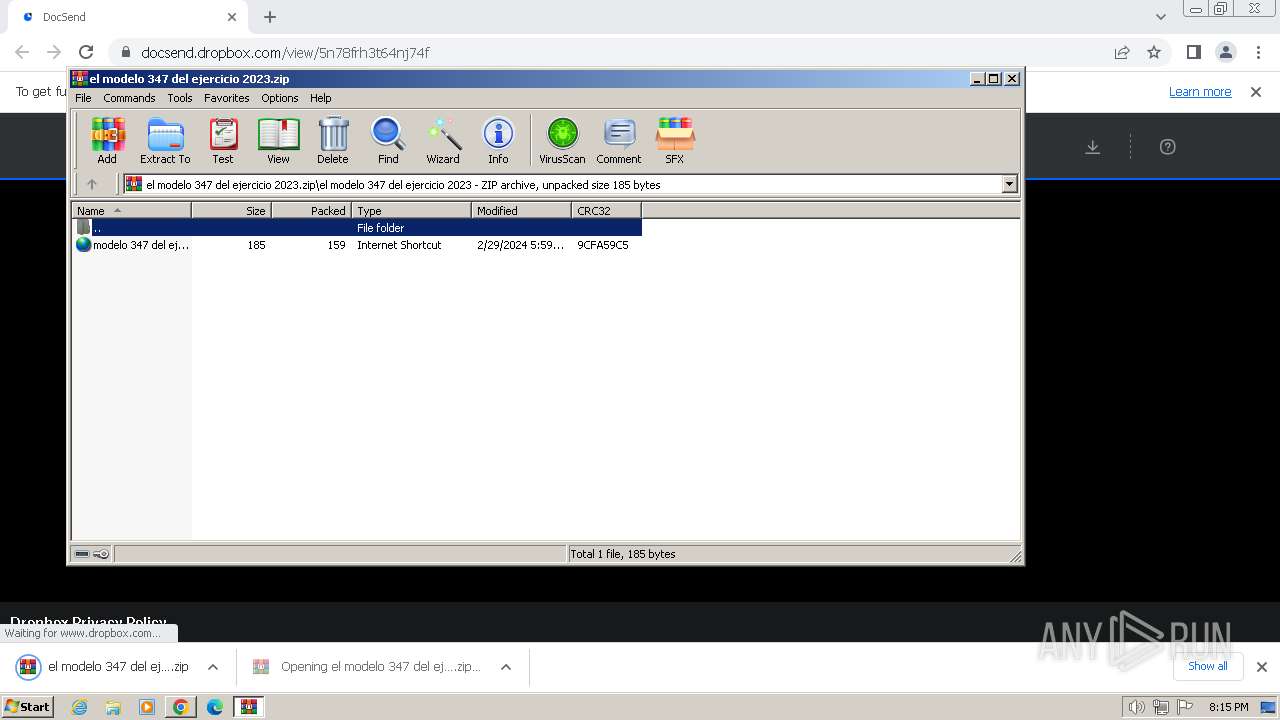Toggle Chrome side panel icon
The width and height of the screenshot is (1280, 720).
click(x=1193, y=52)
